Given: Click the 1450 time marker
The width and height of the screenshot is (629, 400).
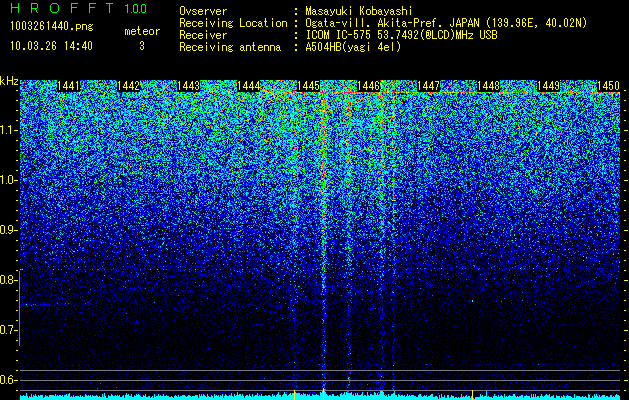Looking at the screenshot, I should click(x=608, y=86).
